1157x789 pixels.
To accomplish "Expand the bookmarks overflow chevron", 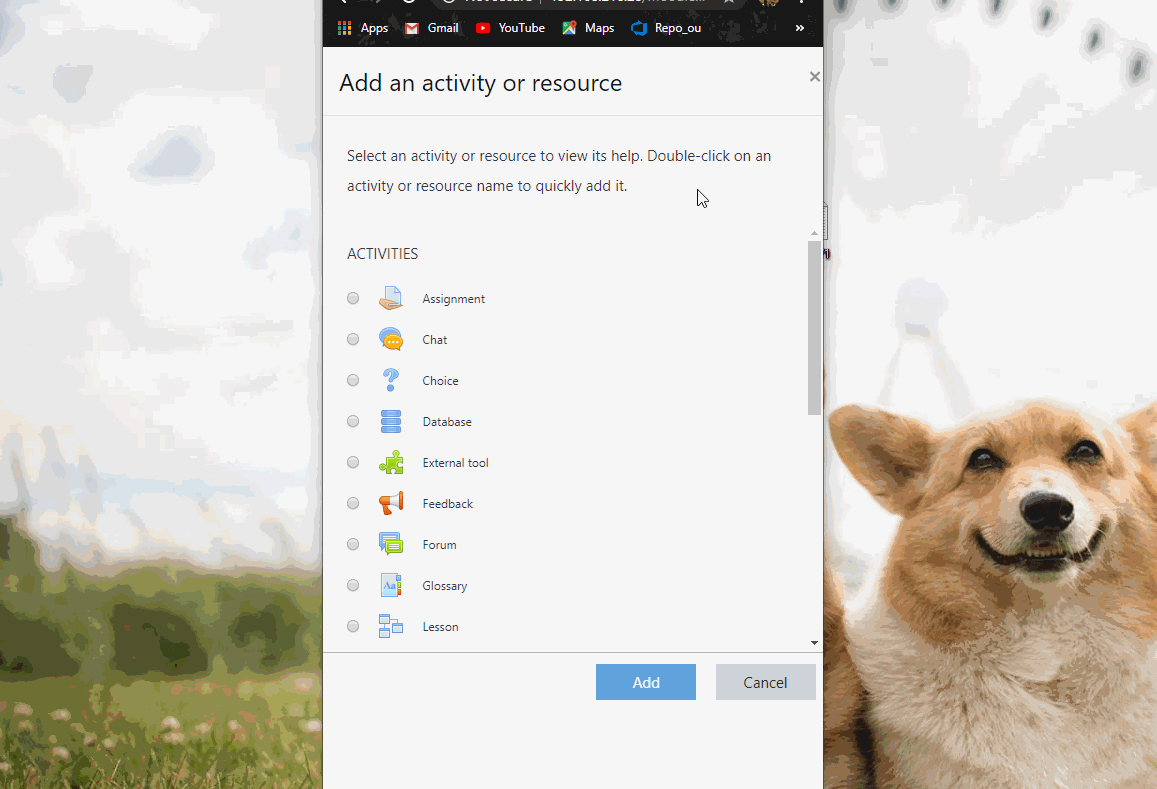I will (800, 28).
